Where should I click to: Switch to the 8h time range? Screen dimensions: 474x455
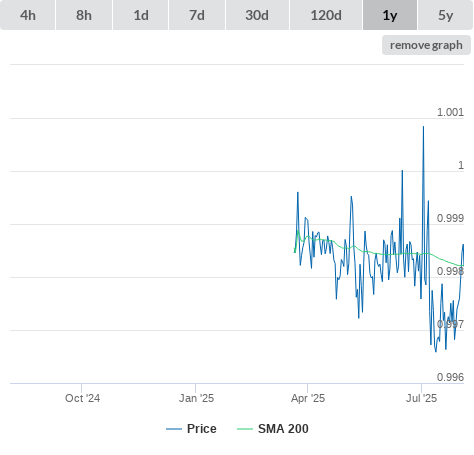84,15
